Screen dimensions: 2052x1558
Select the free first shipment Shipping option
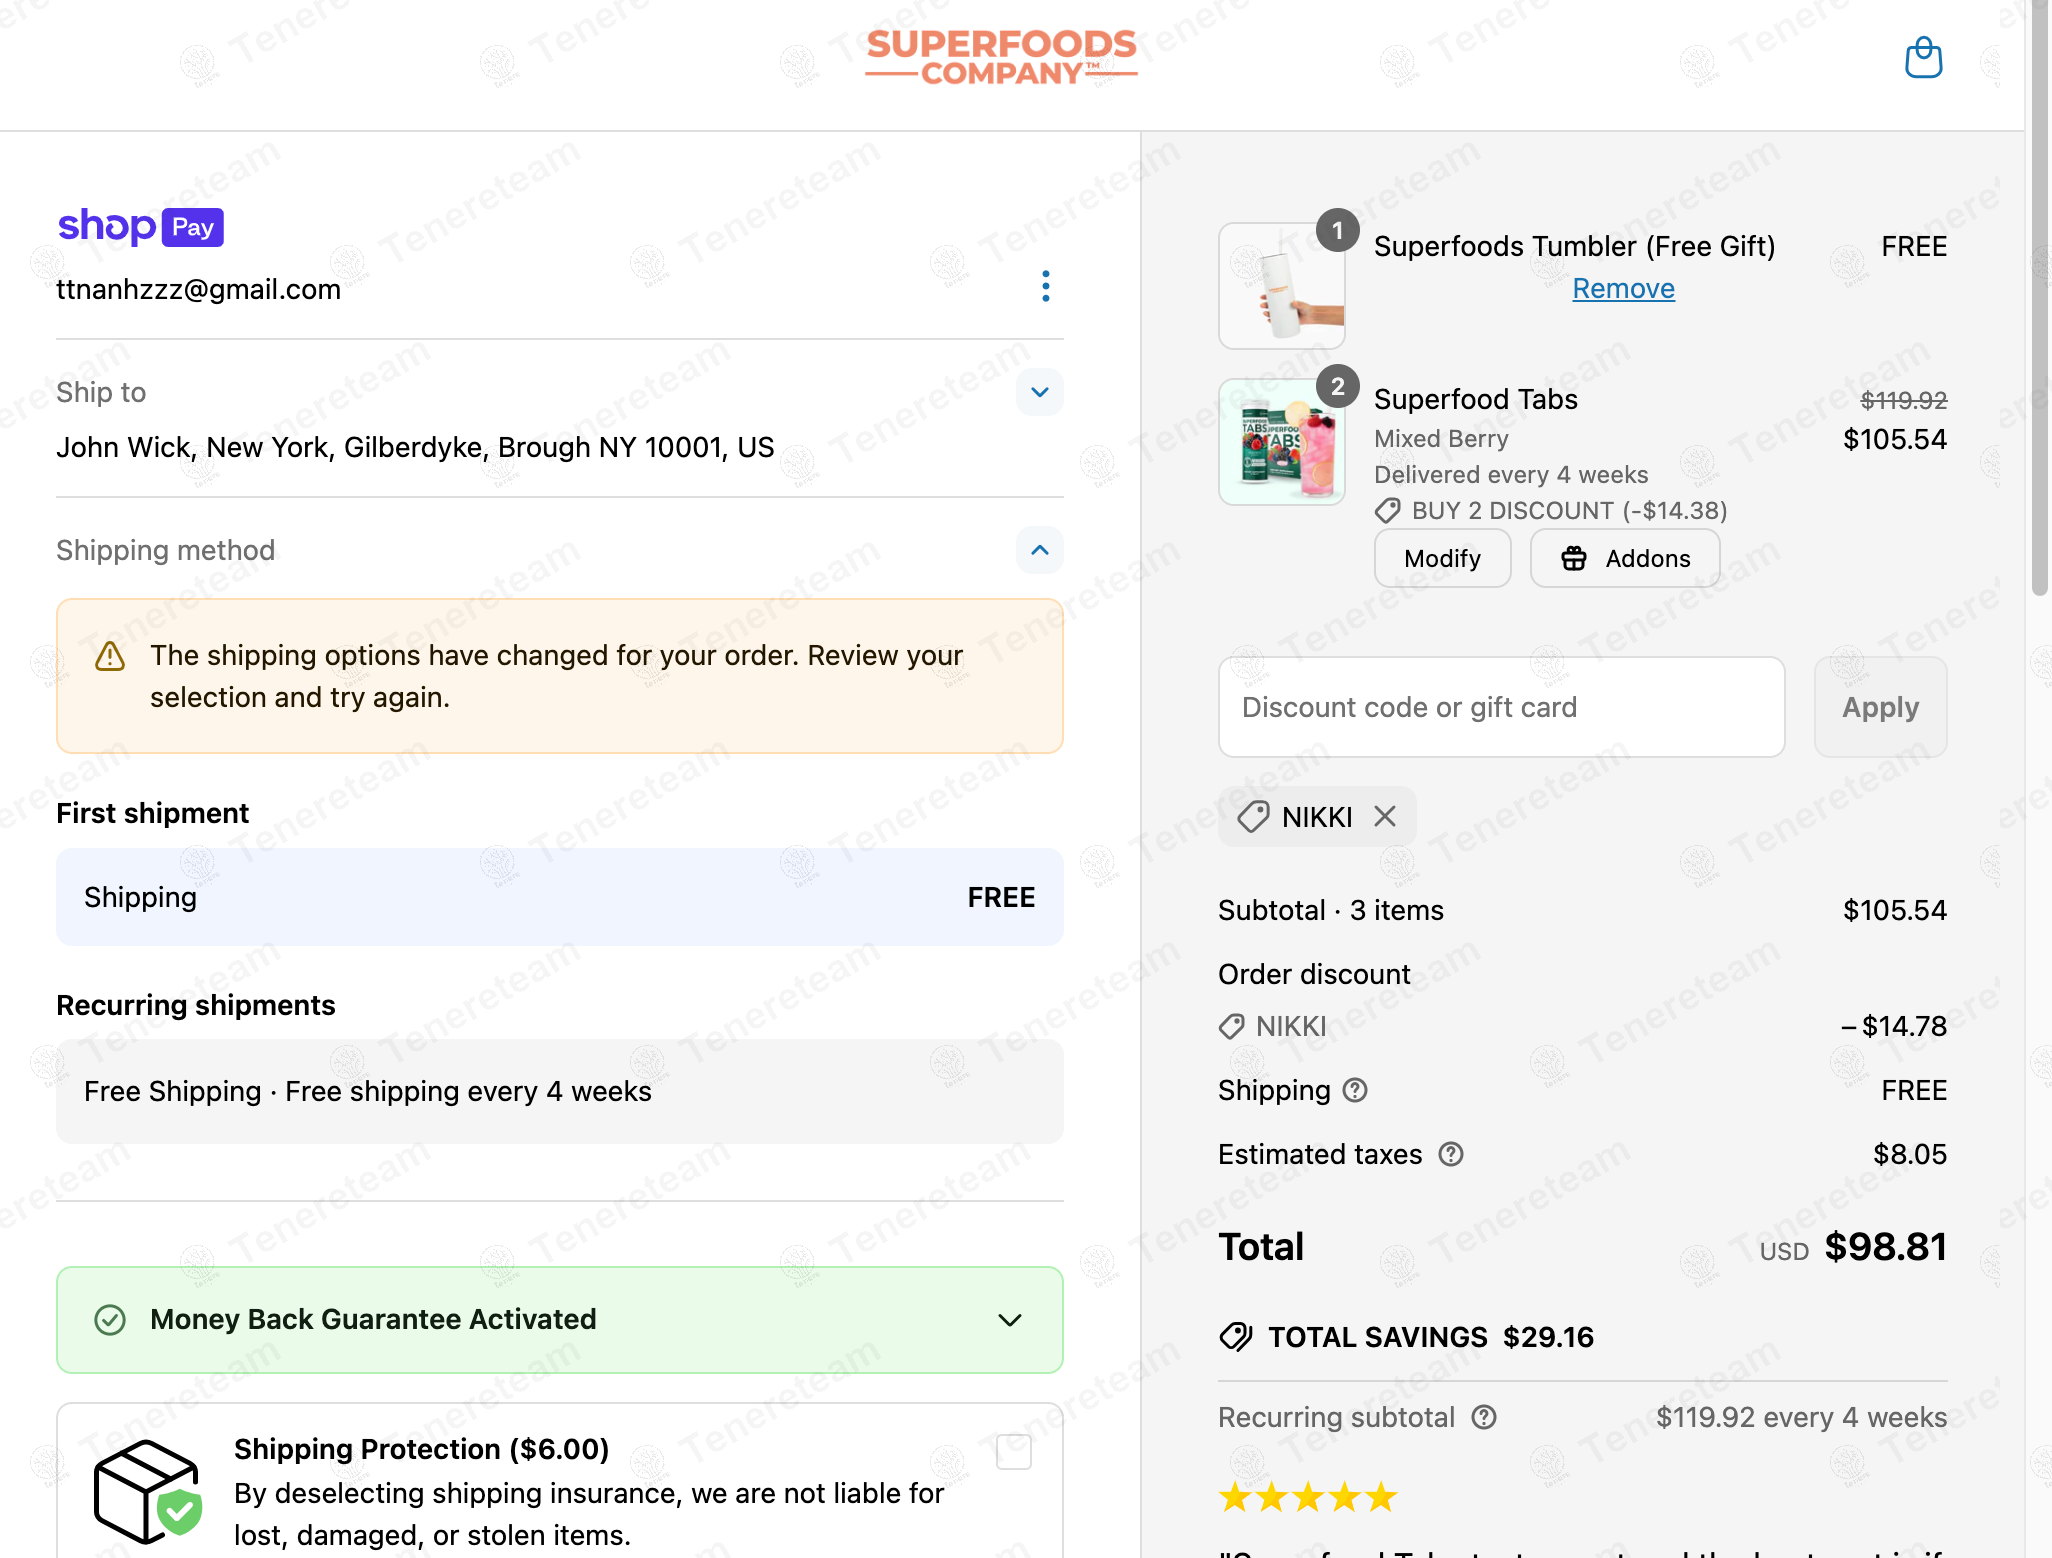point(560,897)
